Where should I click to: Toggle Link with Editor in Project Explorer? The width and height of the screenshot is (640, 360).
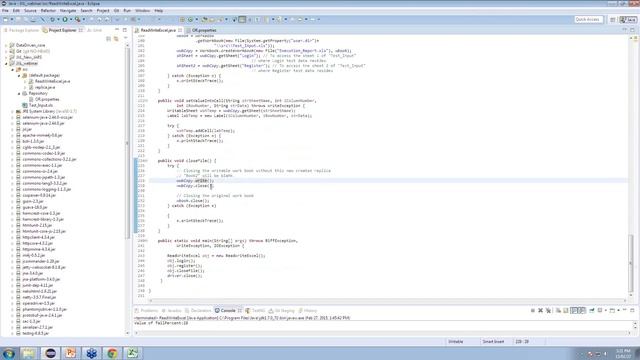116,38
